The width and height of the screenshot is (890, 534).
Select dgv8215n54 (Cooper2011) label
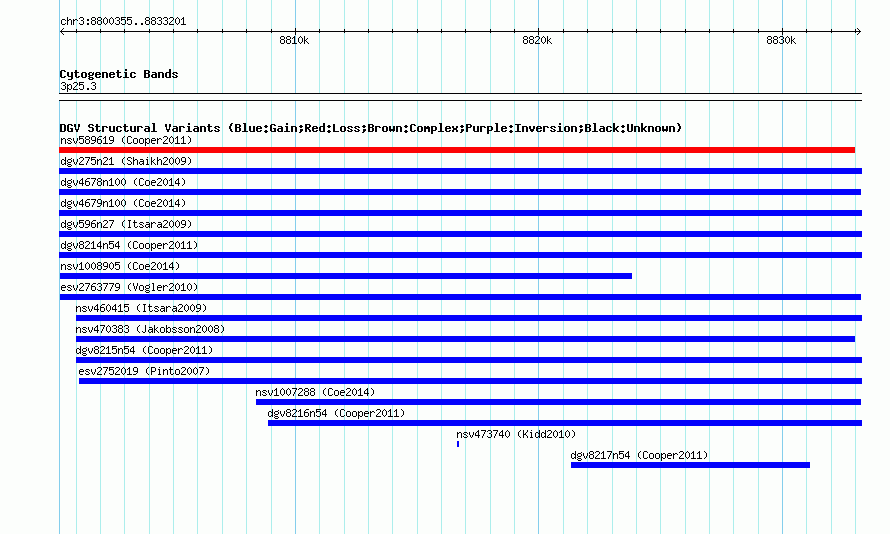click(x=144, y=350)
